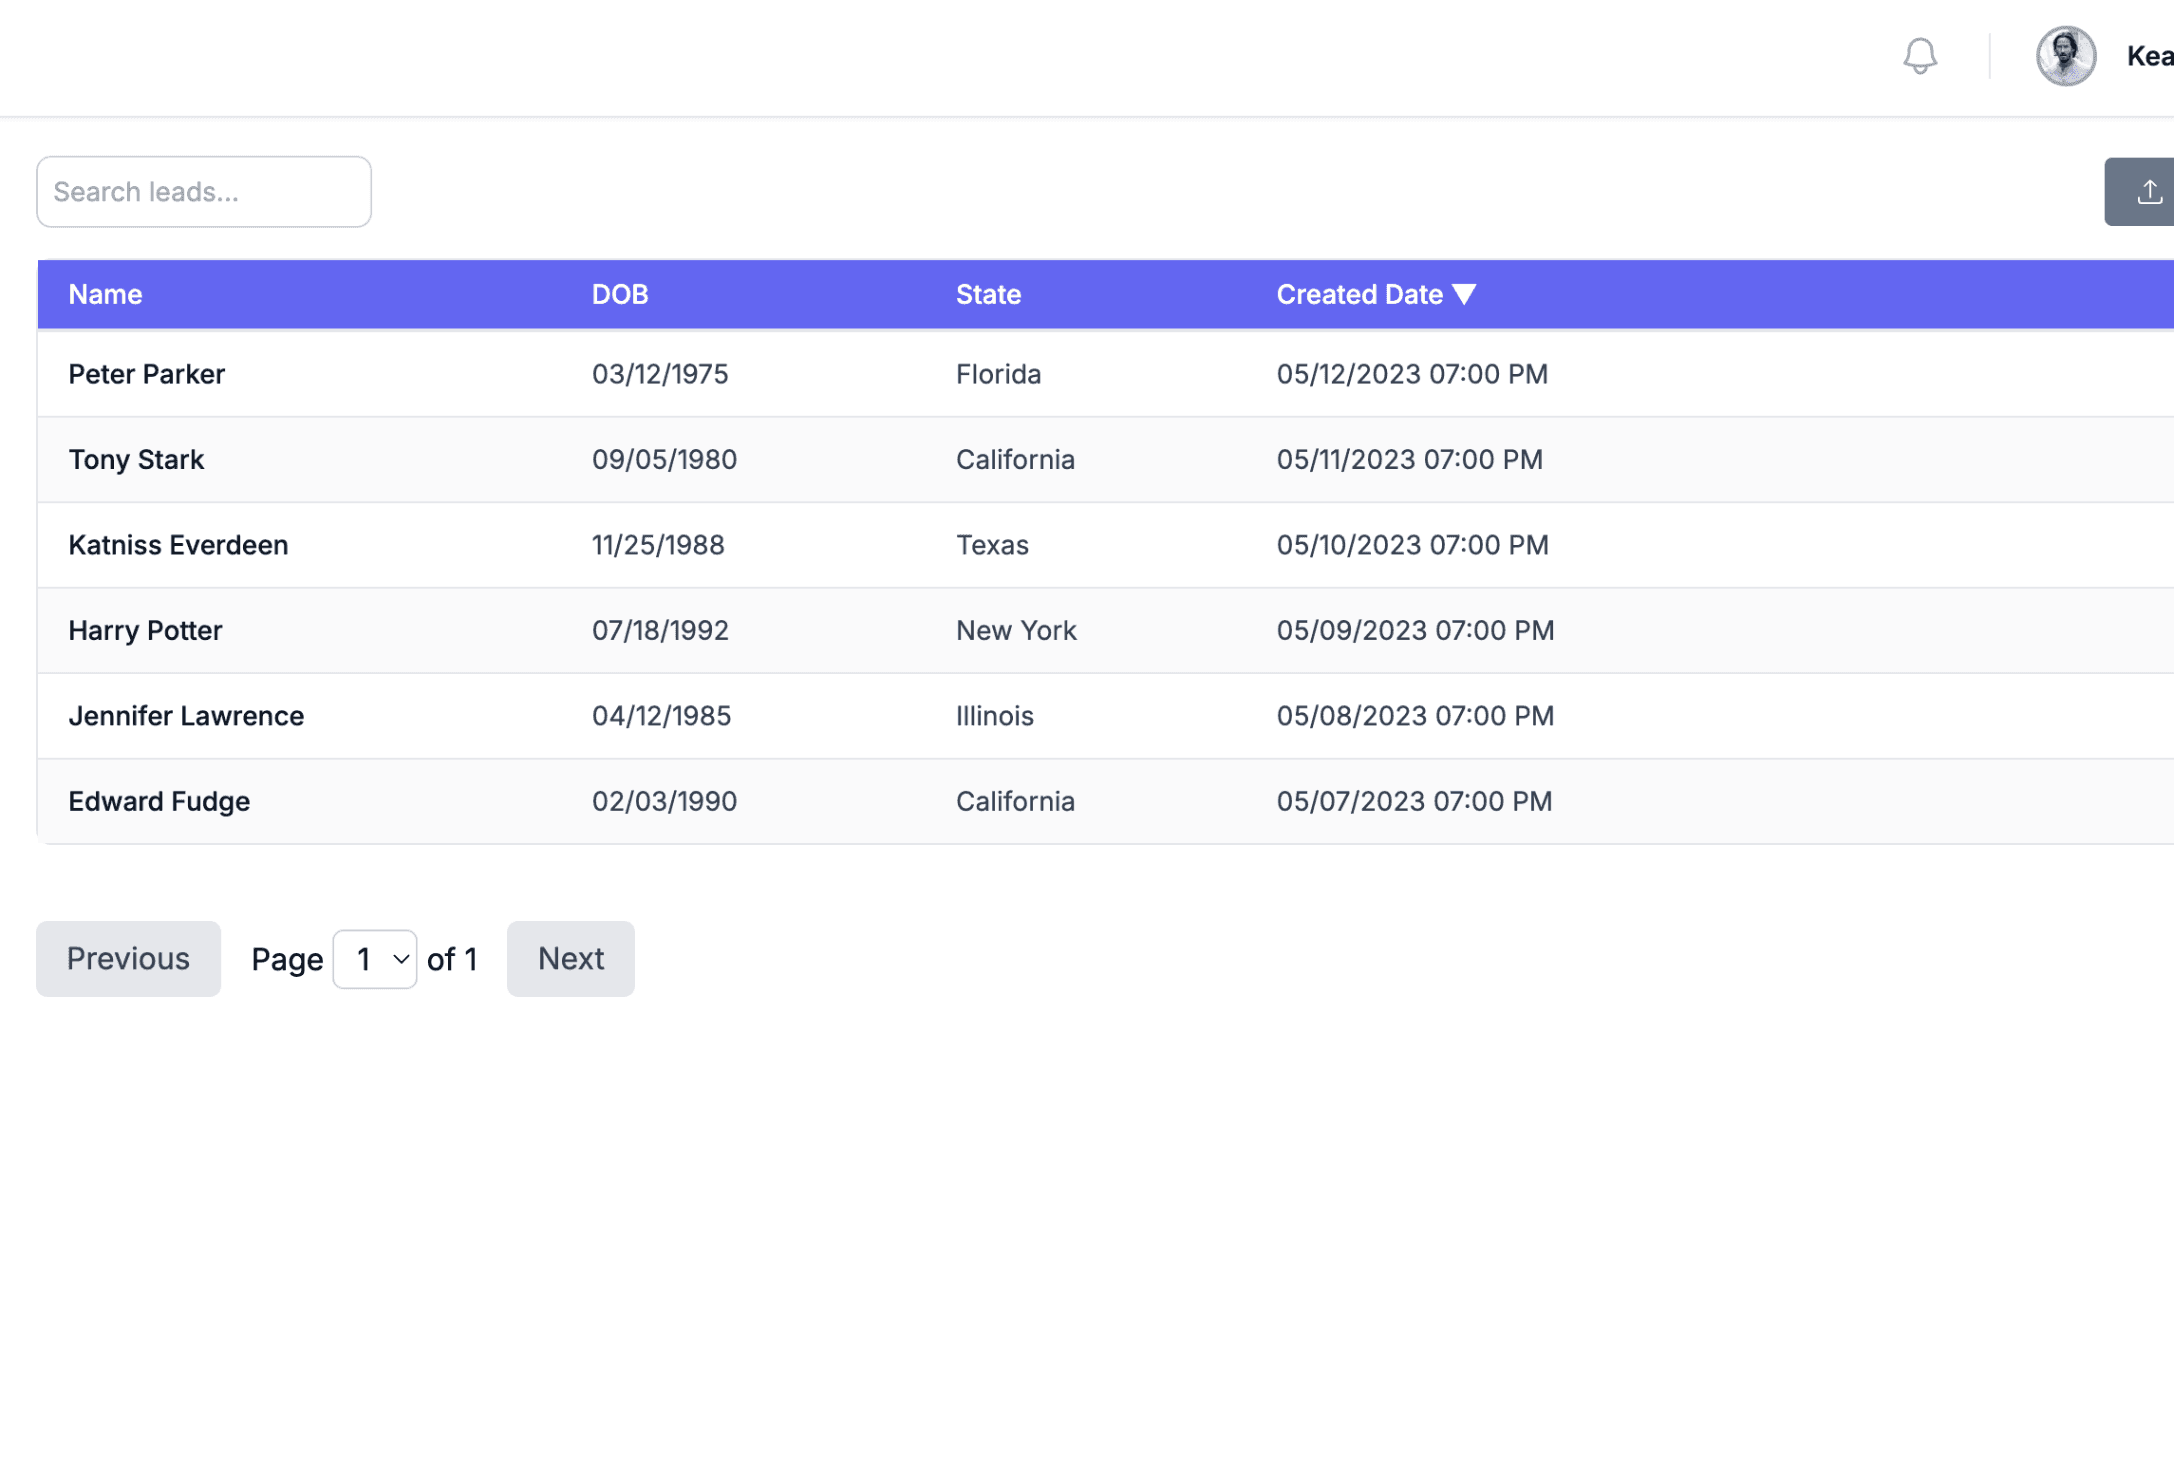Select the Katniss Everdeen lead
The height and width of the screenshot is (1464, 2174).
pos(178,545)
